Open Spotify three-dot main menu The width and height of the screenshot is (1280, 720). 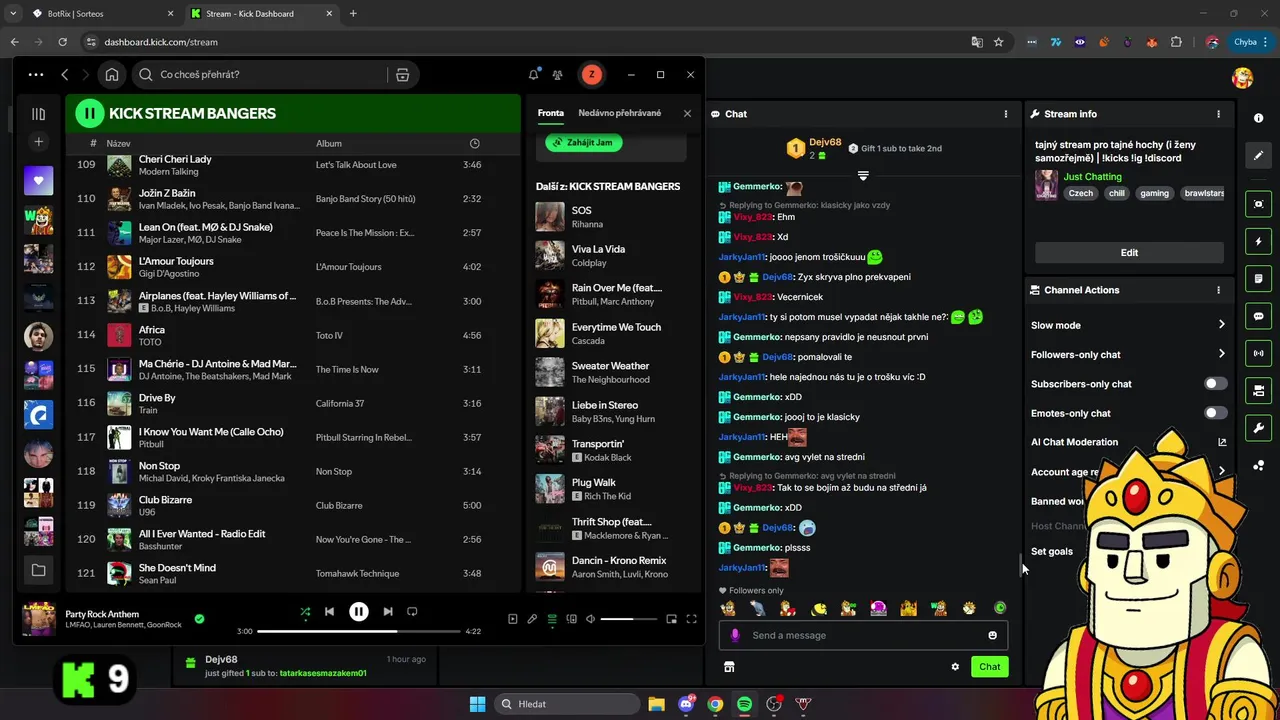click(36, 74)
